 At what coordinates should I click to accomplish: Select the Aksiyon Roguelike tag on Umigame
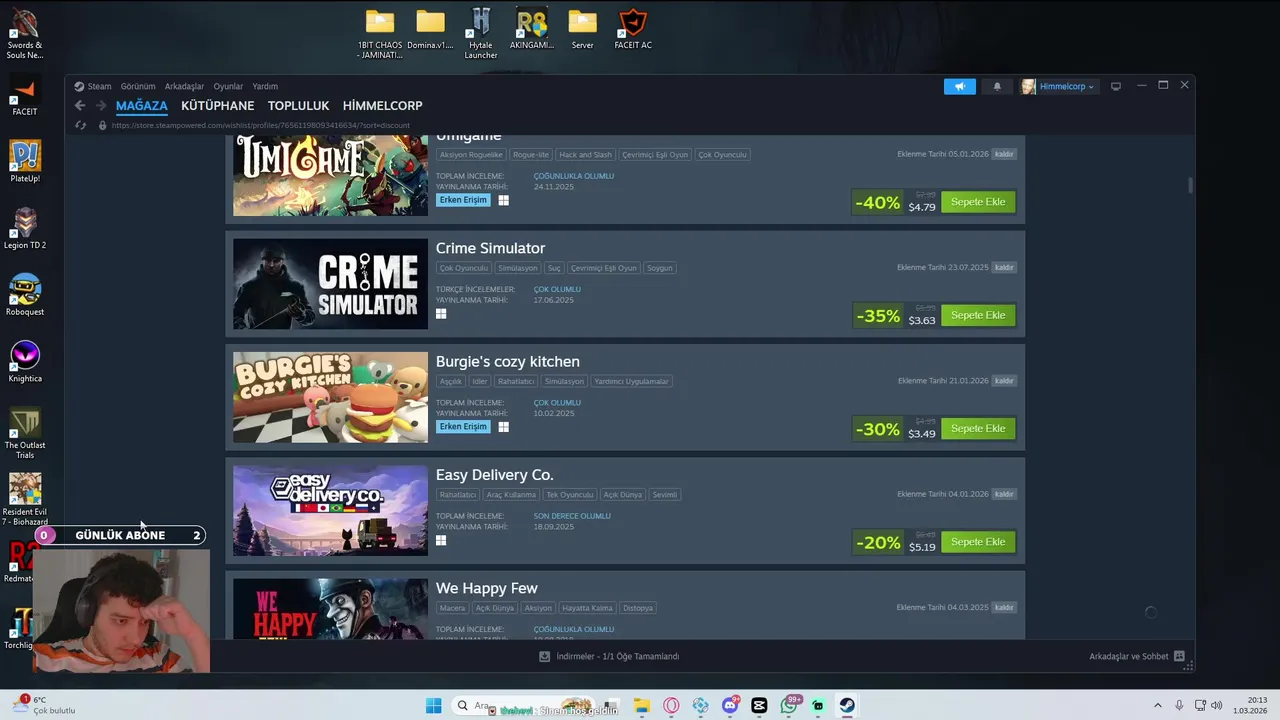tap(471, 155)
